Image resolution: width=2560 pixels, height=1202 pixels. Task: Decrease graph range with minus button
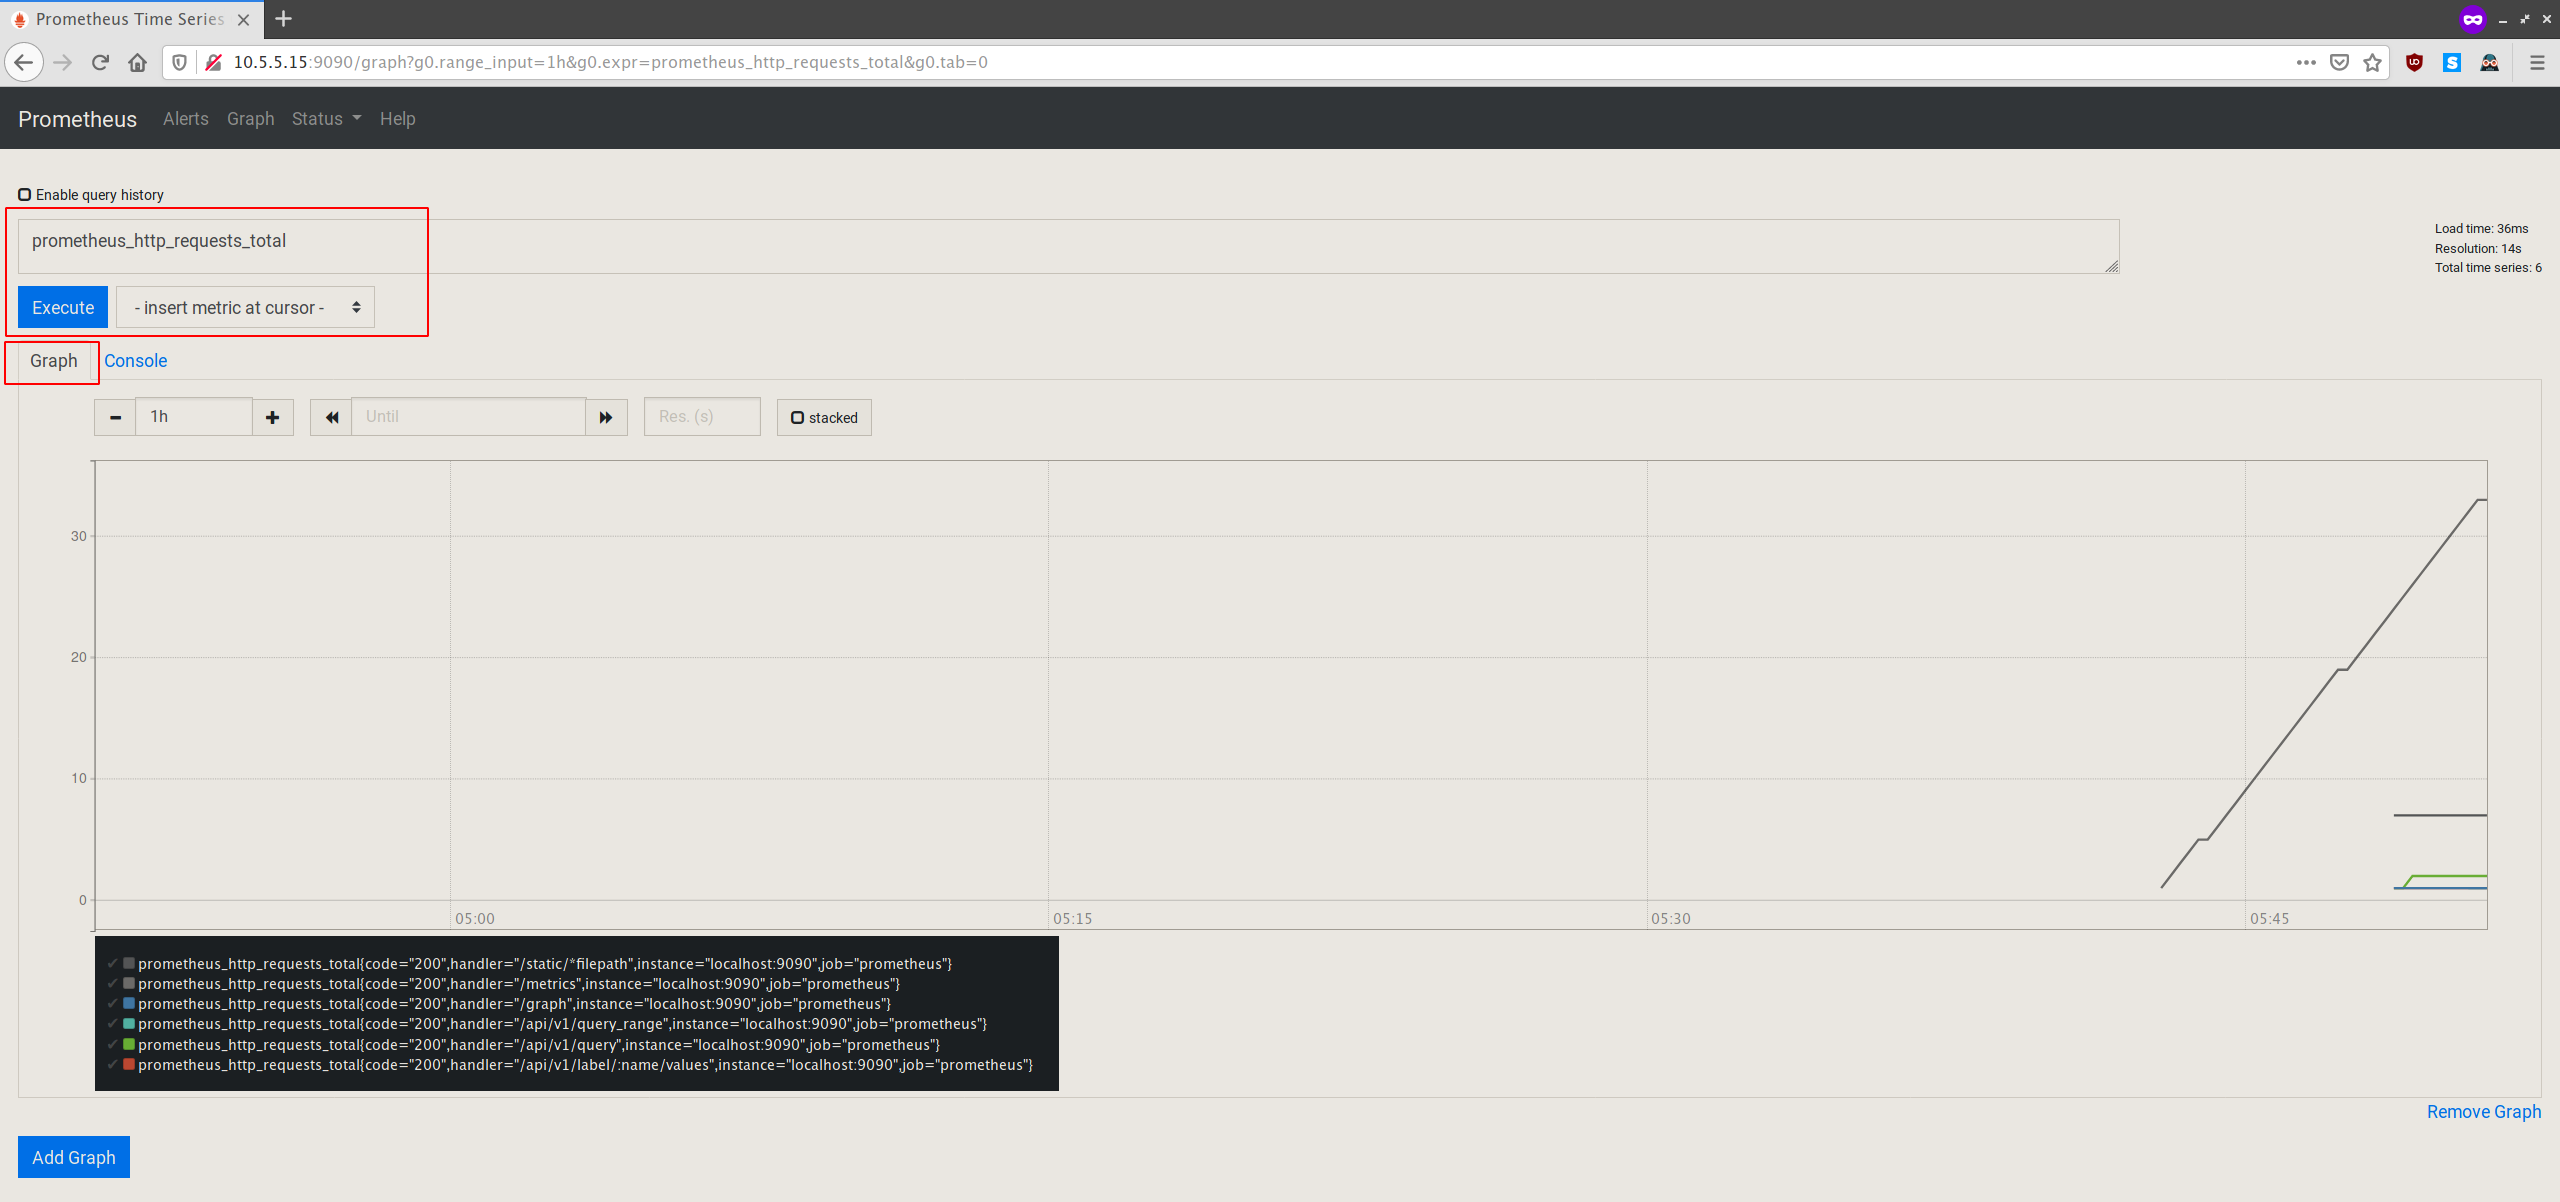(115, 417)
